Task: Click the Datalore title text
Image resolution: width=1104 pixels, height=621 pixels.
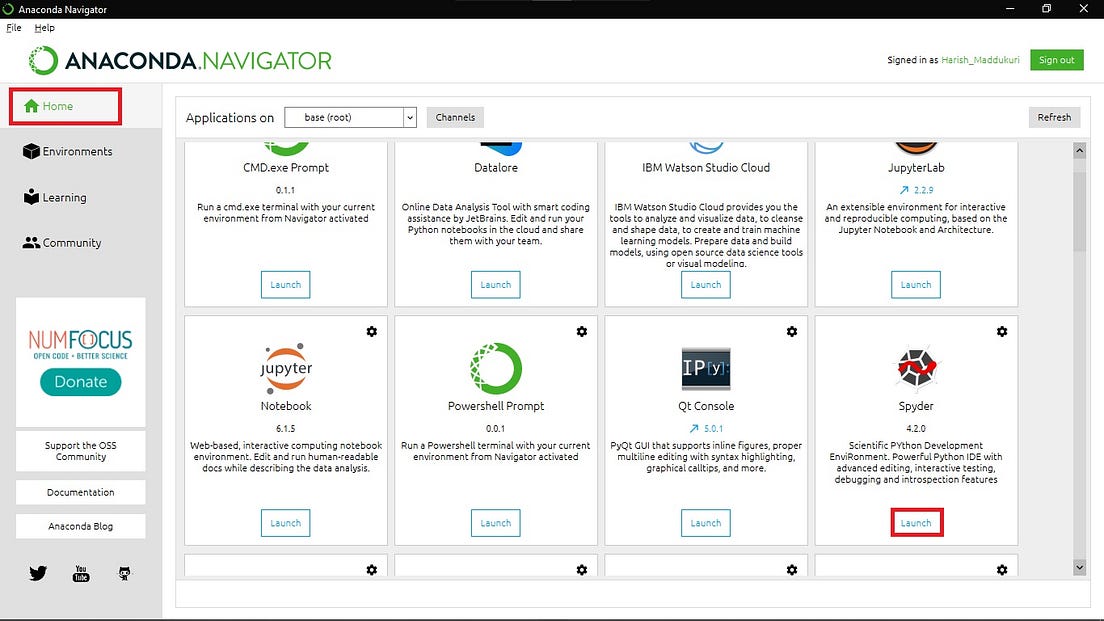Action: pyautogui.click(x=496, y=168)
